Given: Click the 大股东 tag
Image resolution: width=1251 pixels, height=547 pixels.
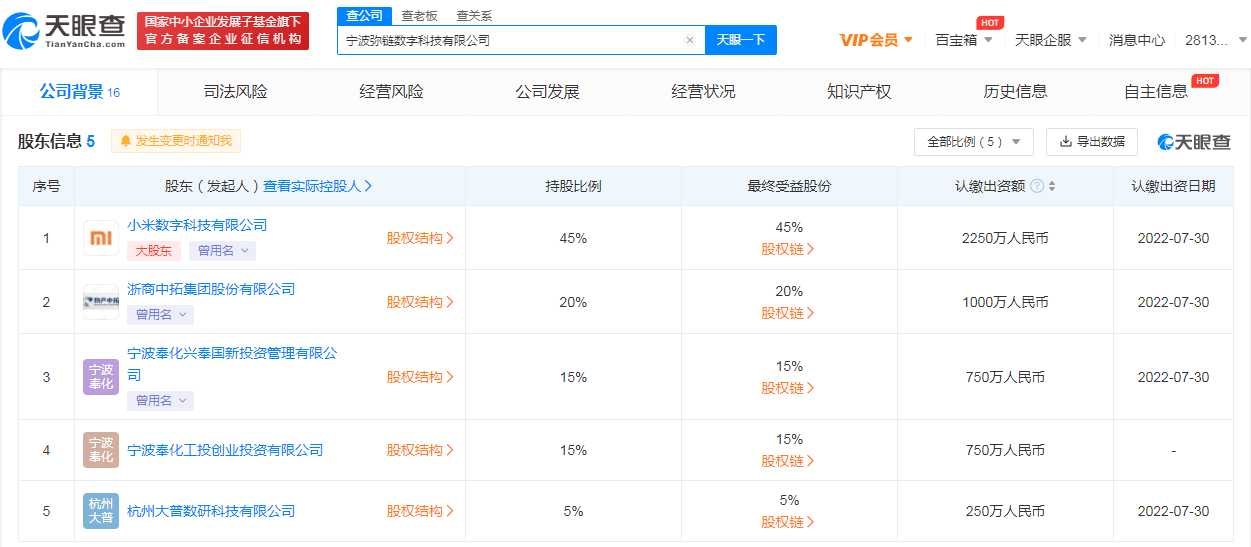Looking at the screenshot, I should [154, 251].
